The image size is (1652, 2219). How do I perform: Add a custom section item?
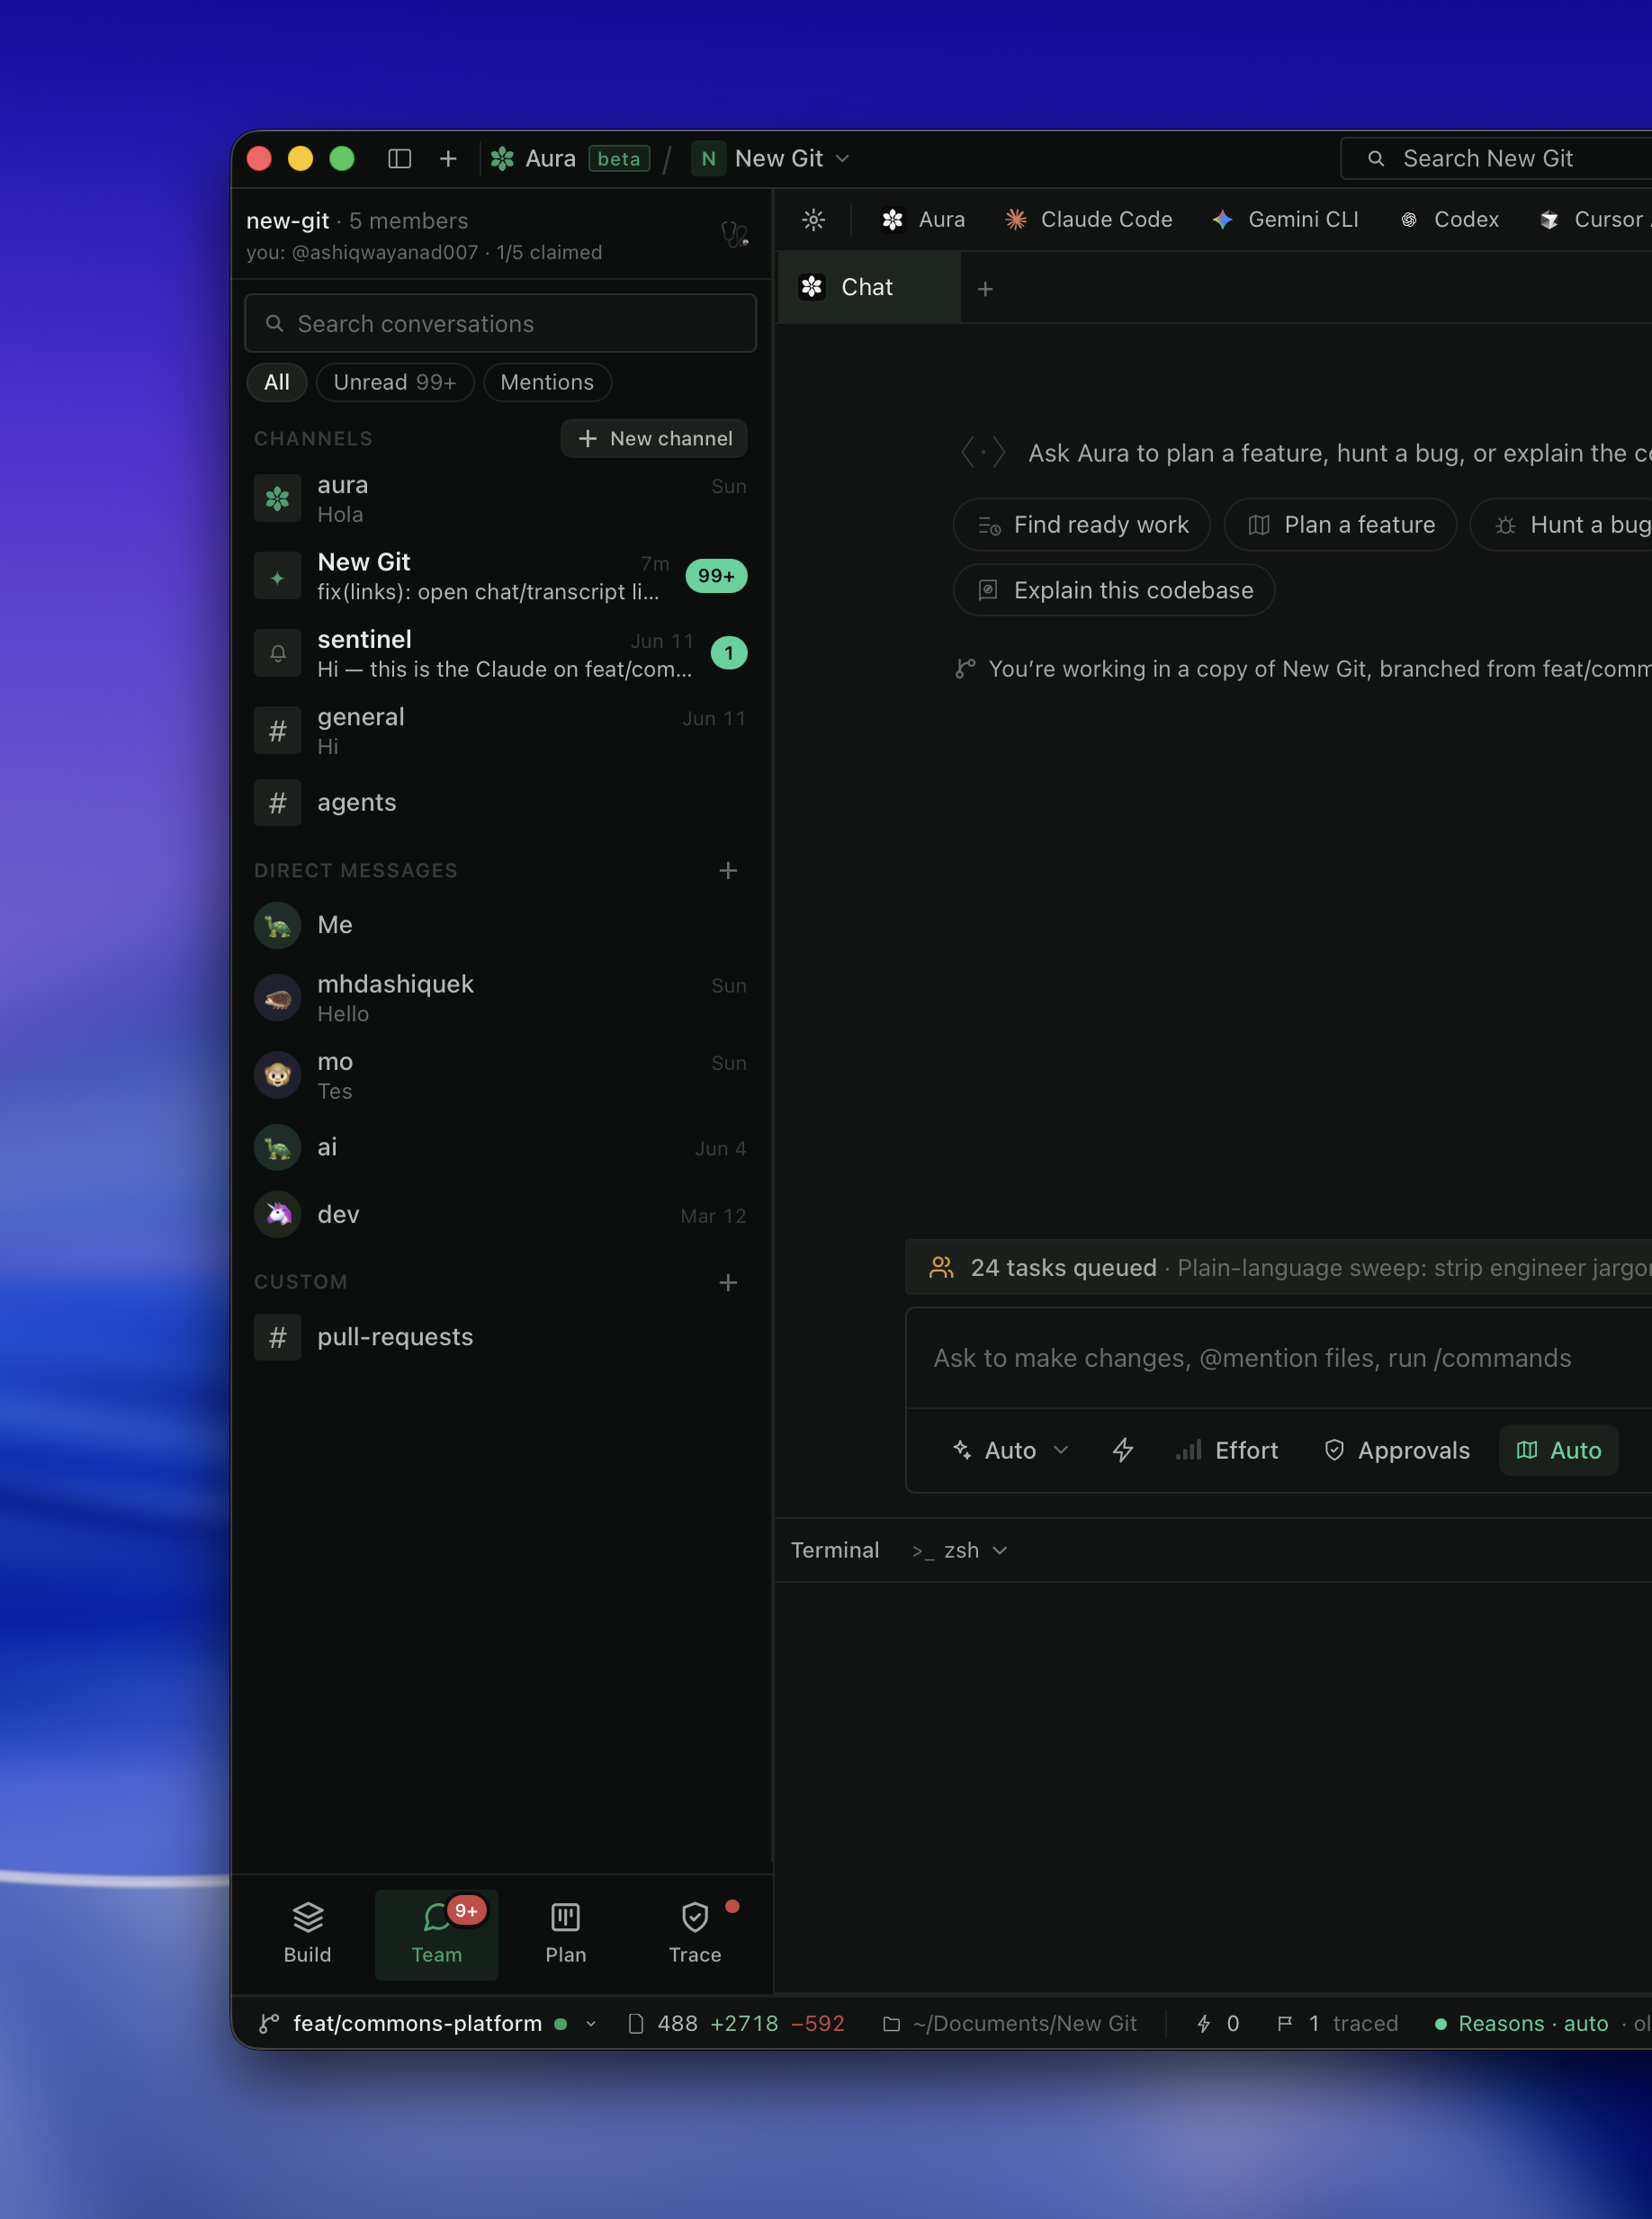(x=728, y=1282)
